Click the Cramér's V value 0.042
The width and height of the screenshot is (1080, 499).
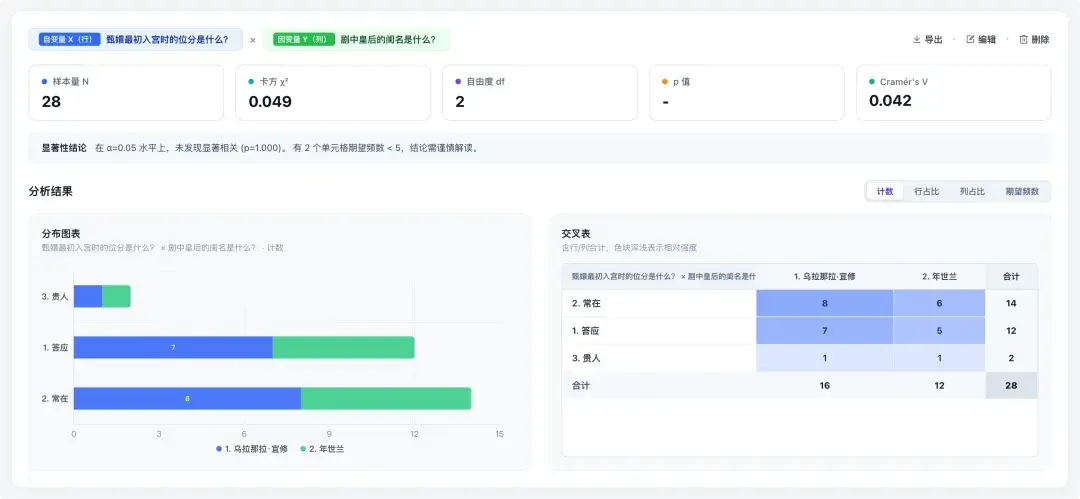point(890,101)
